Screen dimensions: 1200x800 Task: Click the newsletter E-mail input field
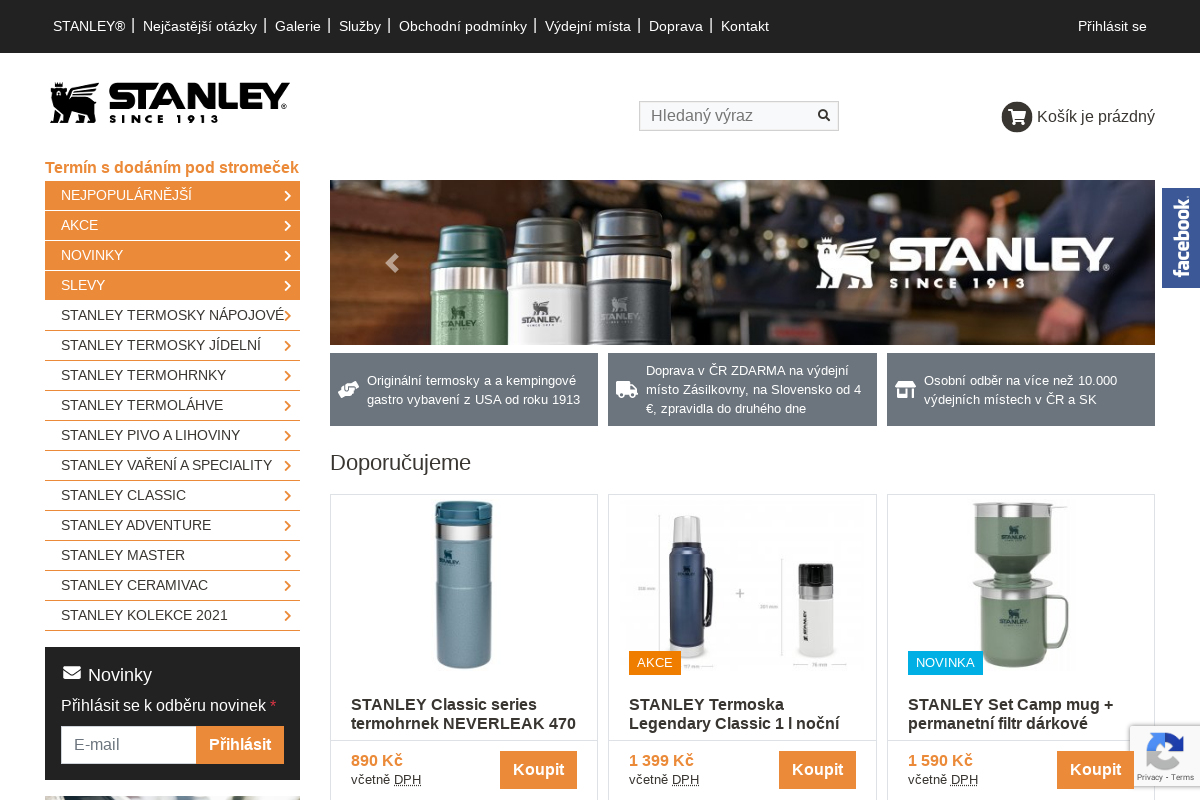click(x=129, y=745)
